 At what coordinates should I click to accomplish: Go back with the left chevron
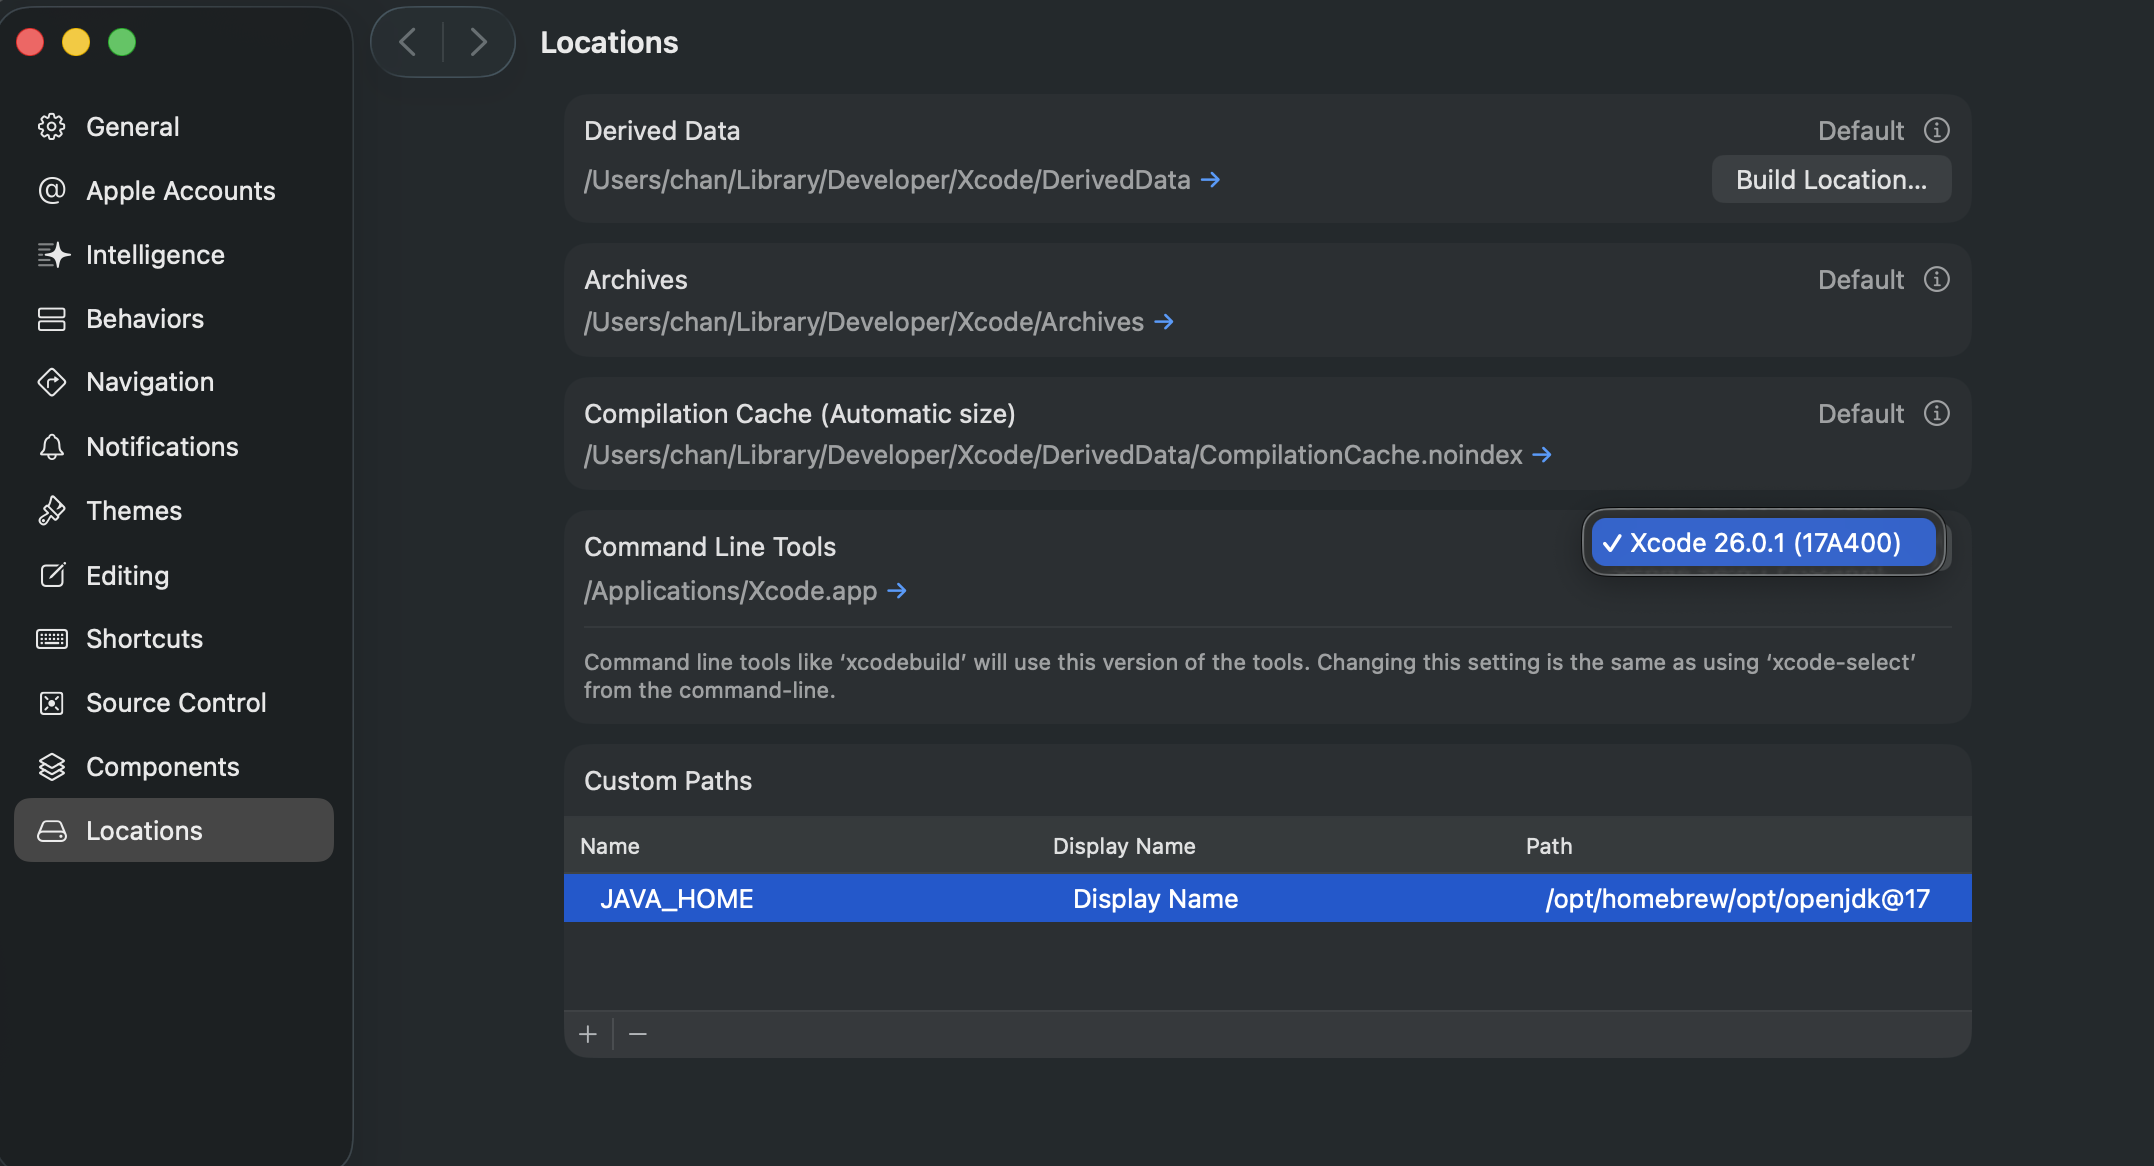coord(408,42)
